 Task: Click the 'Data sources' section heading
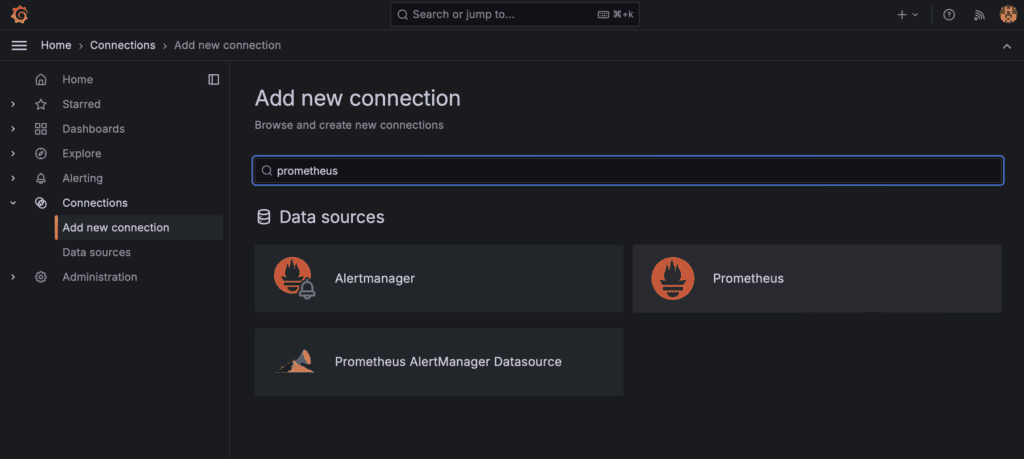point(332,217)
